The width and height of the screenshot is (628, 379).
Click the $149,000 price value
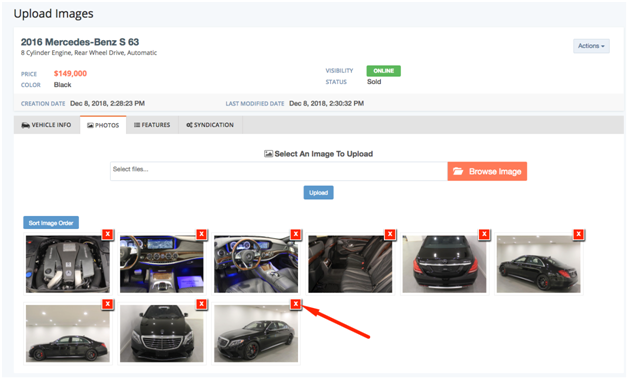(x=70, y=73)
